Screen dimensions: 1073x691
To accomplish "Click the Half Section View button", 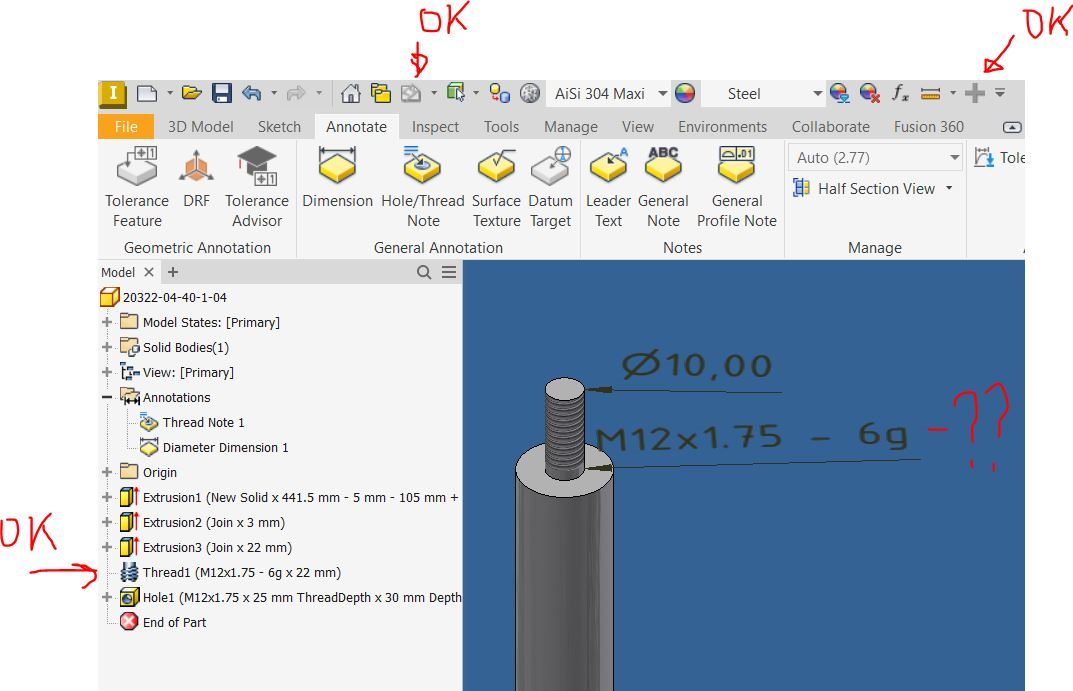I will (865, 188).
